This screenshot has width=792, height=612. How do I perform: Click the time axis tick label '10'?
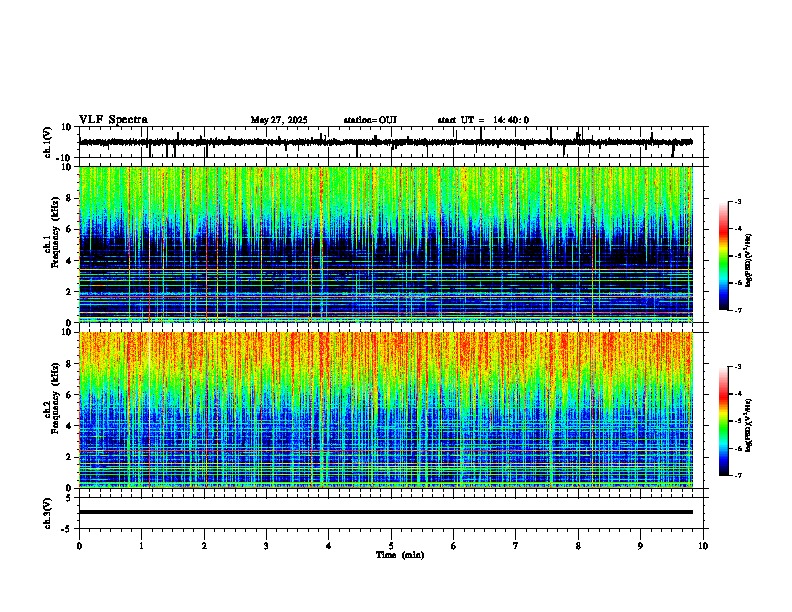(703, 546)
